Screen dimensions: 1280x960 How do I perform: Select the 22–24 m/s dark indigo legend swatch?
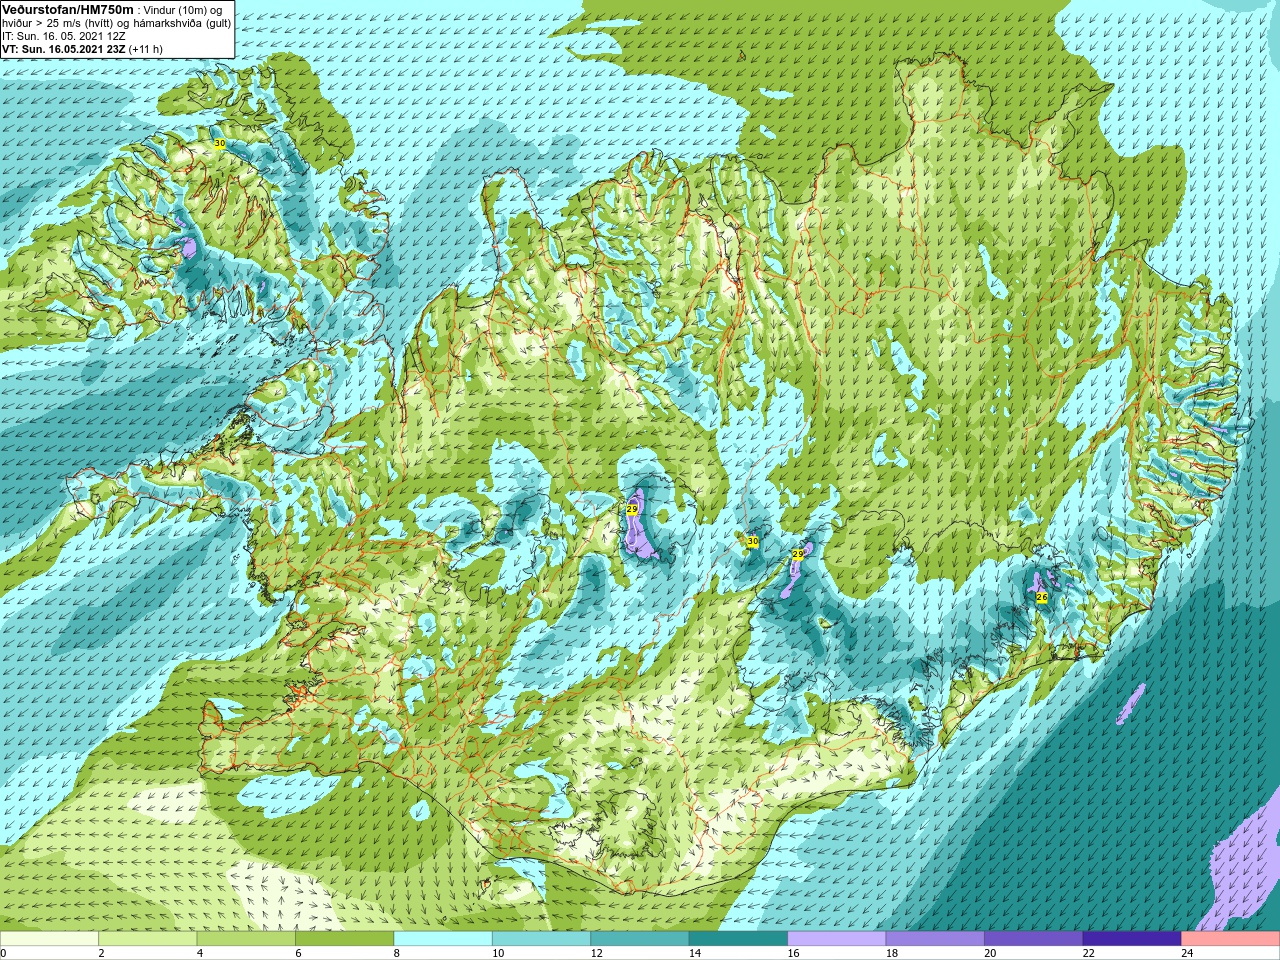1132,939
